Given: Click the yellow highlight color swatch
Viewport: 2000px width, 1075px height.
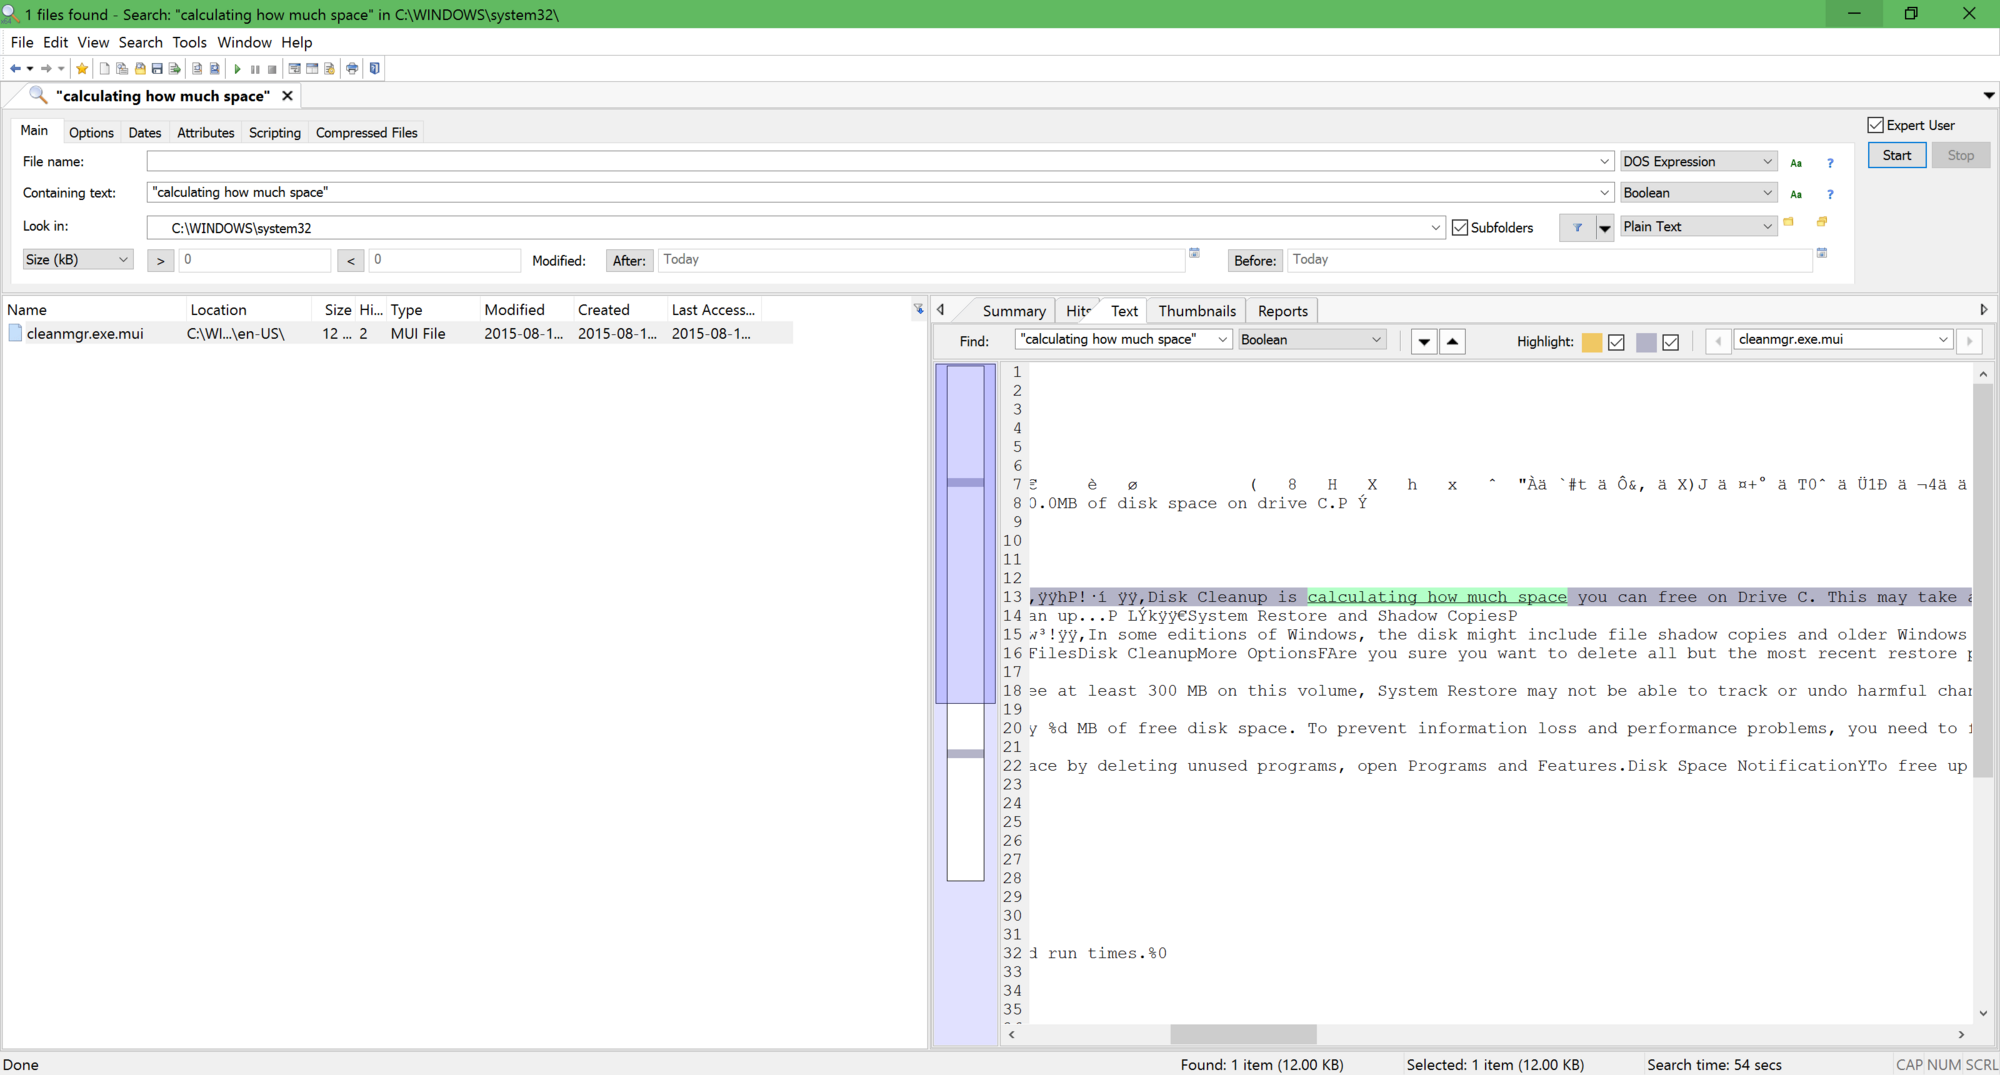Looking at the screenshot, I should pyautogui.click(x=1591, y=342).
